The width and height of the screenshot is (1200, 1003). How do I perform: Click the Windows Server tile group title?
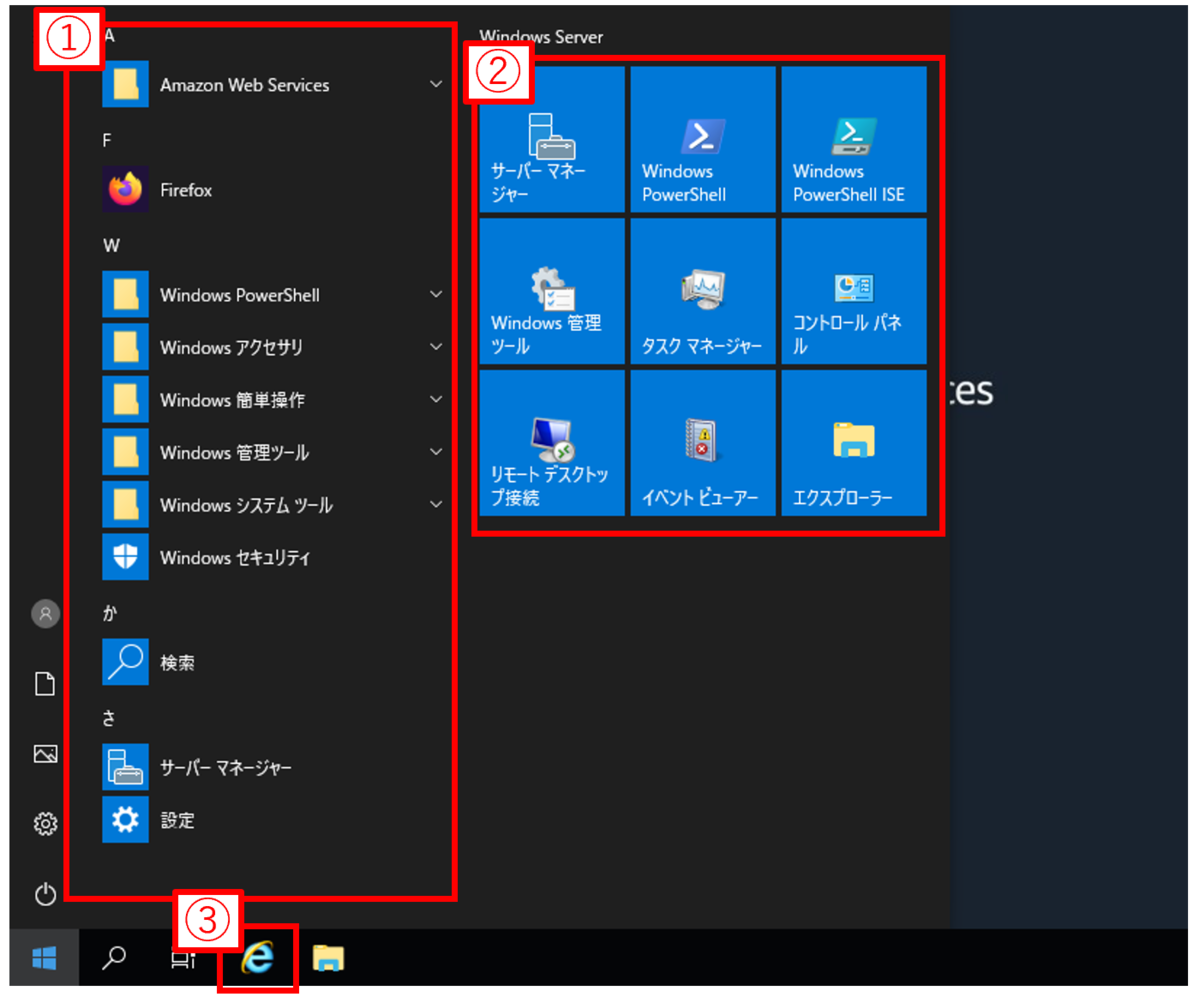click(541, 38)
